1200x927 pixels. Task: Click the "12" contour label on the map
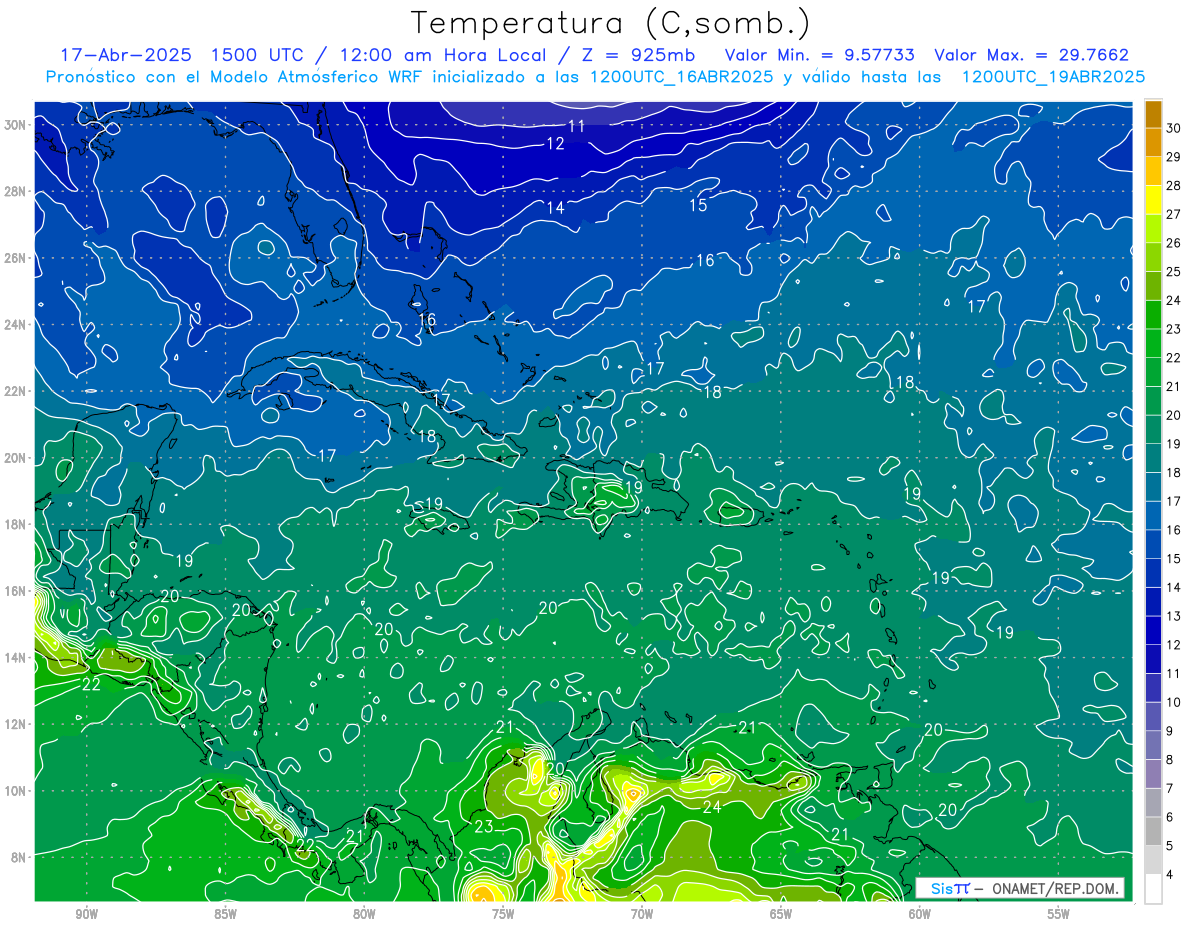555,144
